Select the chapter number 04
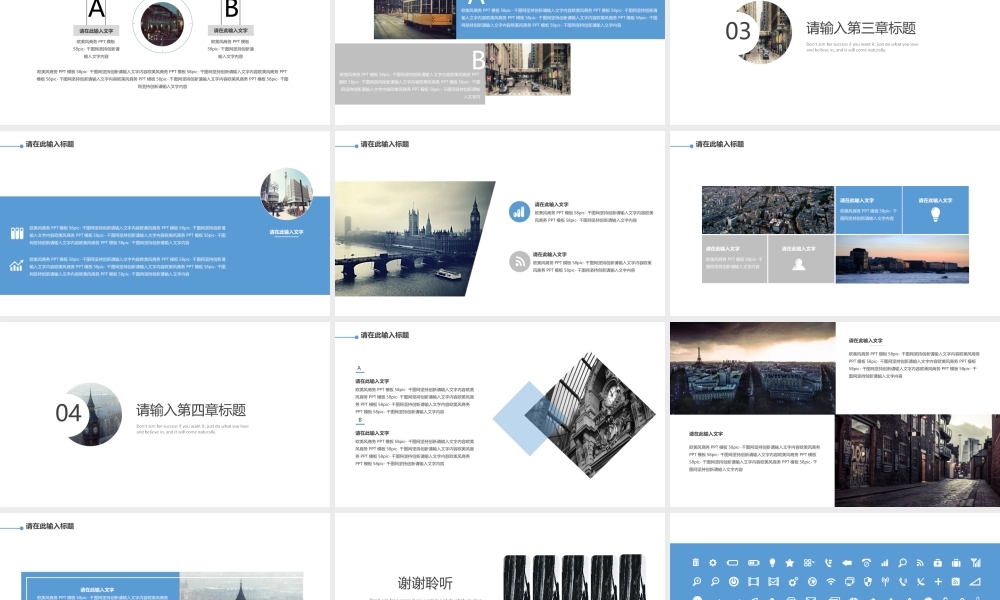1000x600 pixels. (68, 413)
